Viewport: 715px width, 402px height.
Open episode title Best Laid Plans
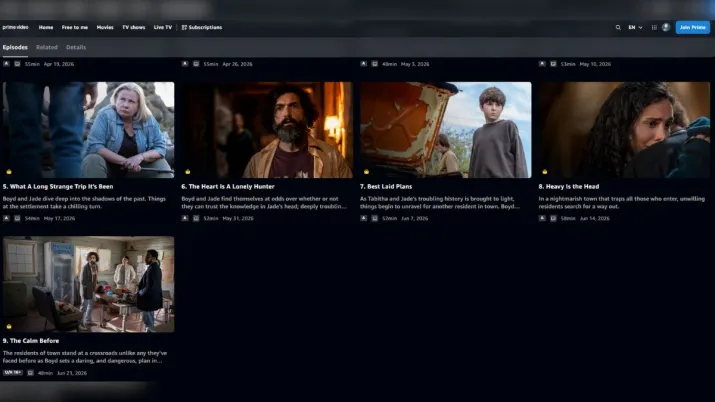tap(386, 186)
